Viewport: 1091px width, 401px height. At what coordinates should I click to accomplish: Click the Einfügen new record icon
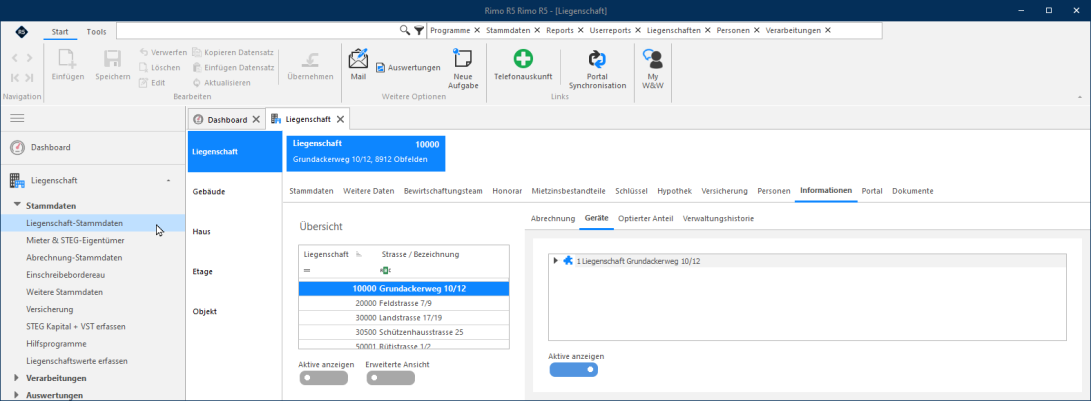point(67,59)
